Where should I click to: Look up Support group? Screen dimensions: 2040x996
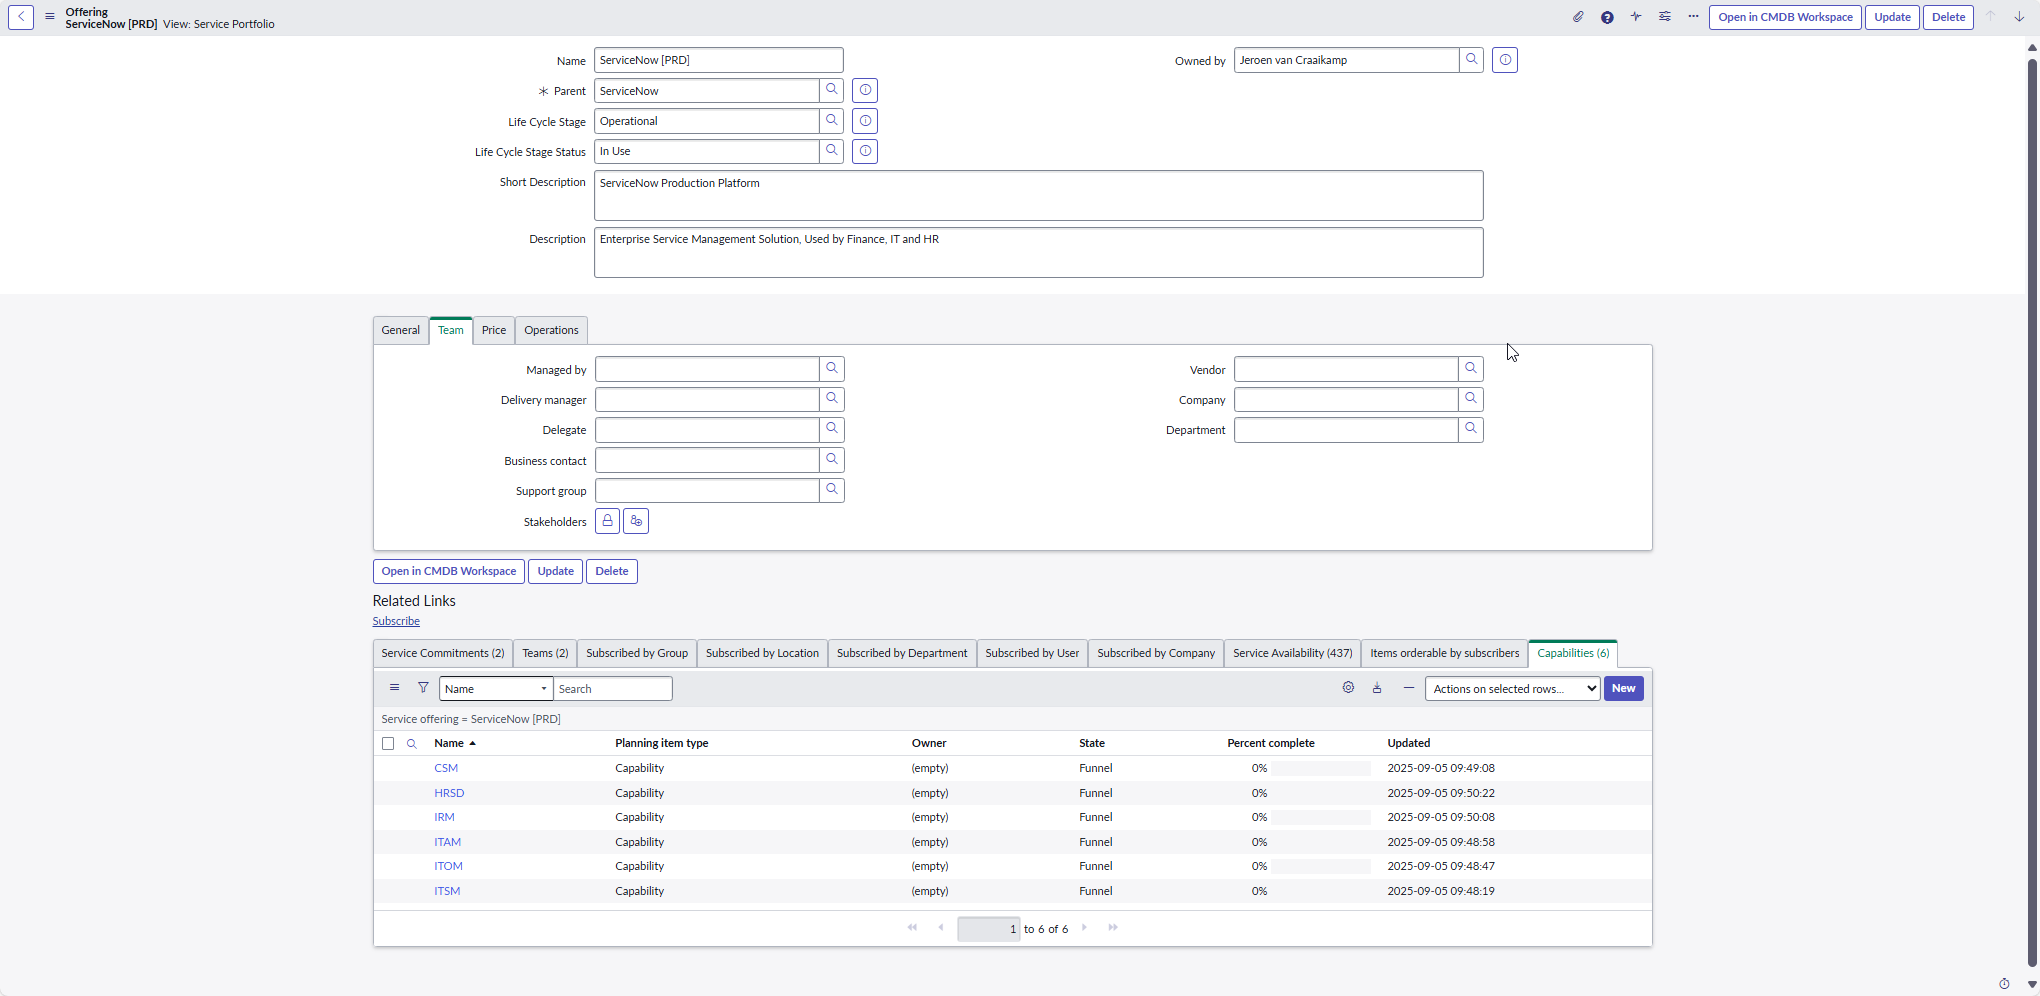point(832,490)
